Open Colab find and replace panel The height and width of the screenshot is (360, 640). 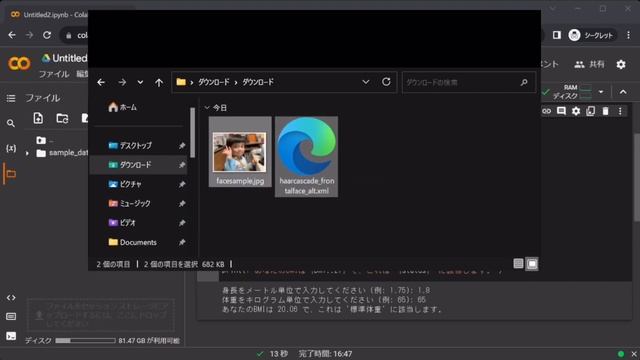click(x=11, y=123)
